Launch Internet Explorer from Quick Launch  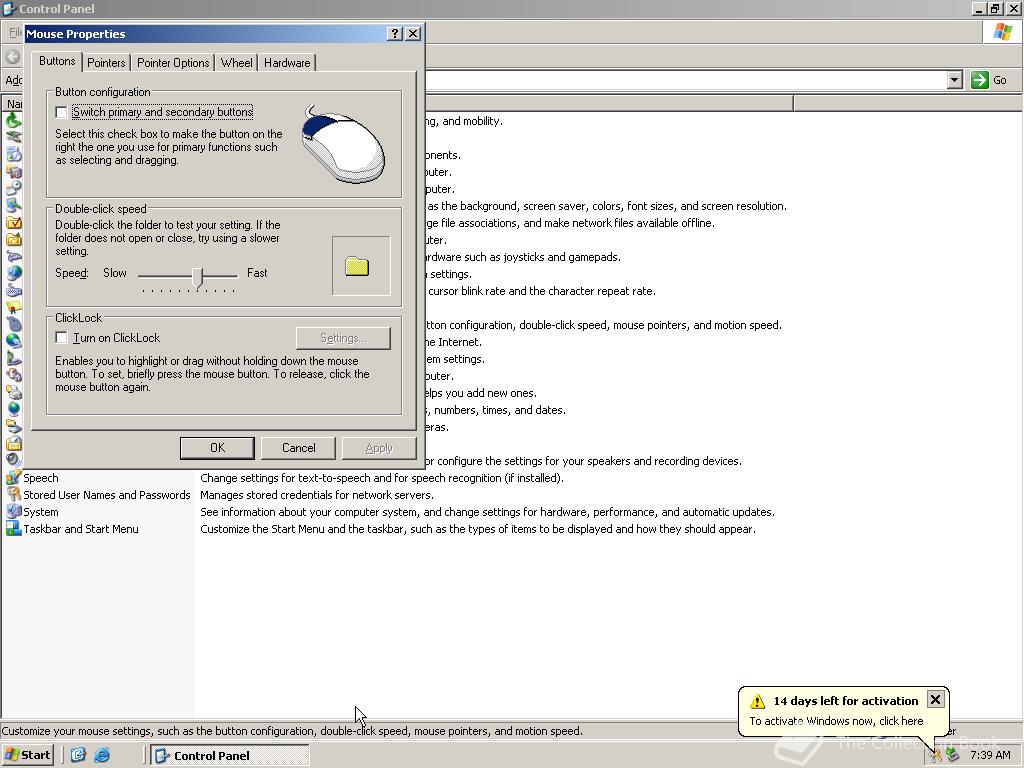103,755
